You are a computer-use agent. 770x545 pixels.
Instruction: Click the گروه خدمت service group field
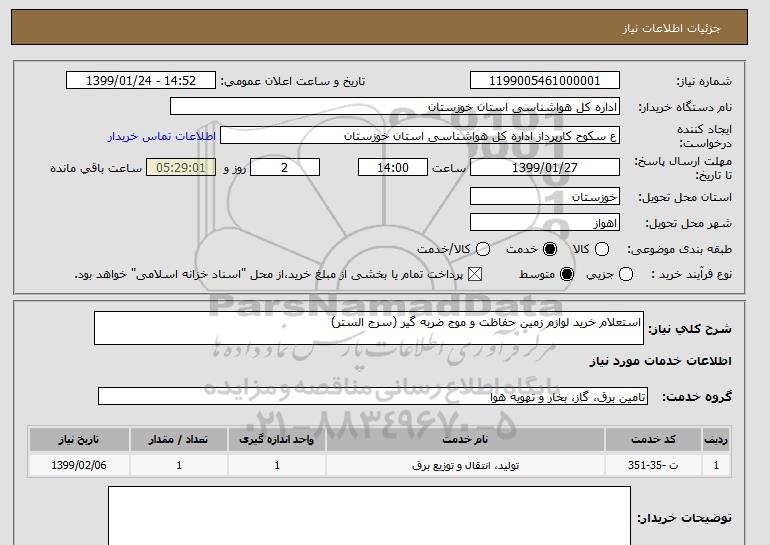click(x=373, y=396)
